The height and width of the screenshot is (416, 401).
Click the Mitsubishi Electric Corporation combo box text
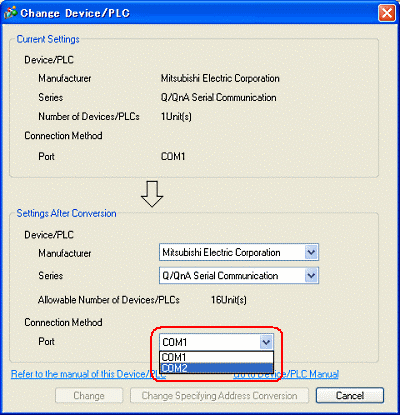[x=221, y=253]
